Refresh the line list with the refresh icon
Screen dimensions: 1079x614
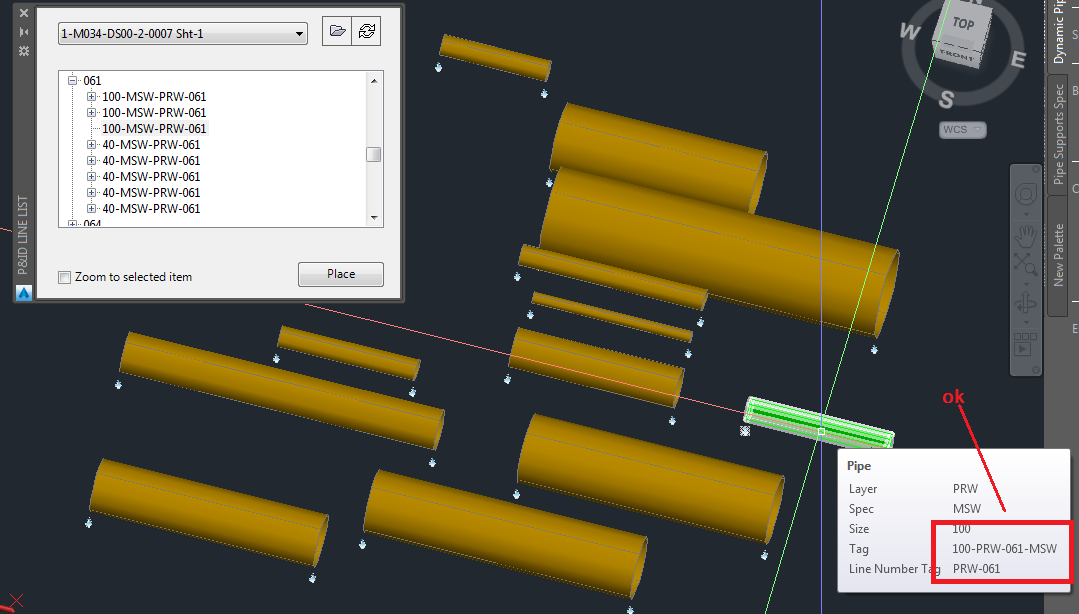coord(367,31)
